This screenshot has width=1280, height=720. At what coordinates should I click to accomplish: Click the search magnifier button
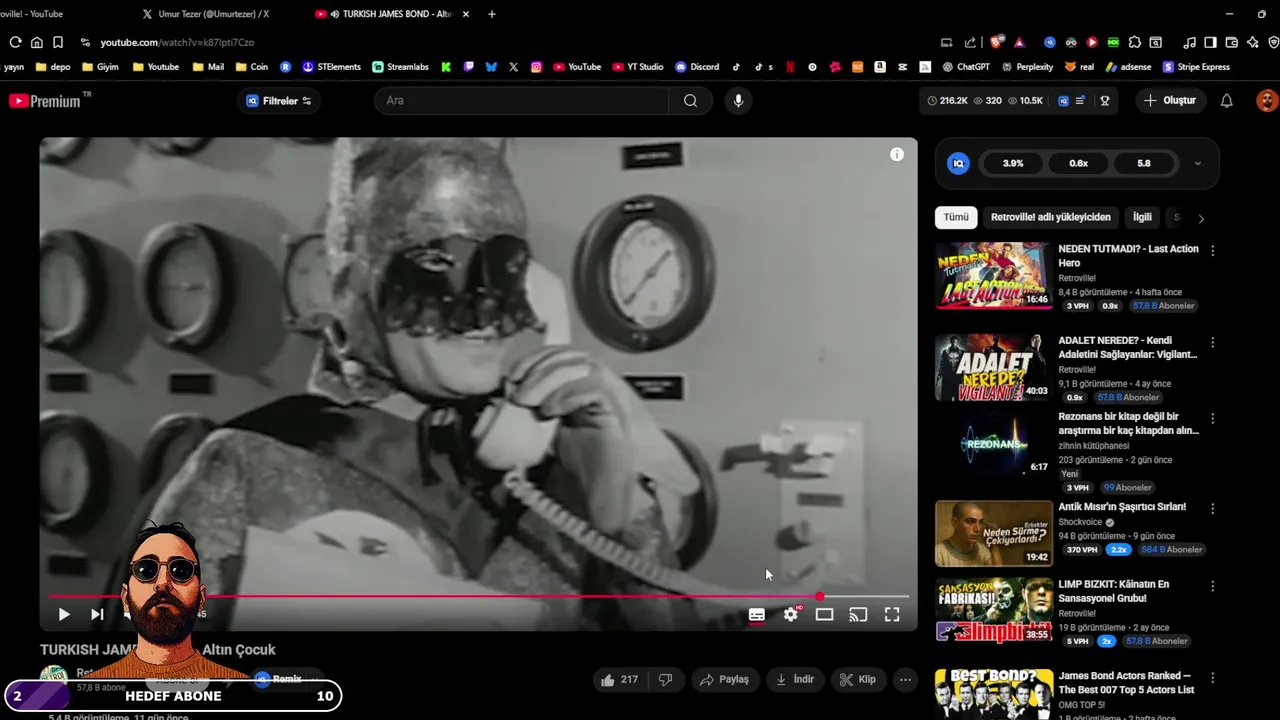point(690,101)
